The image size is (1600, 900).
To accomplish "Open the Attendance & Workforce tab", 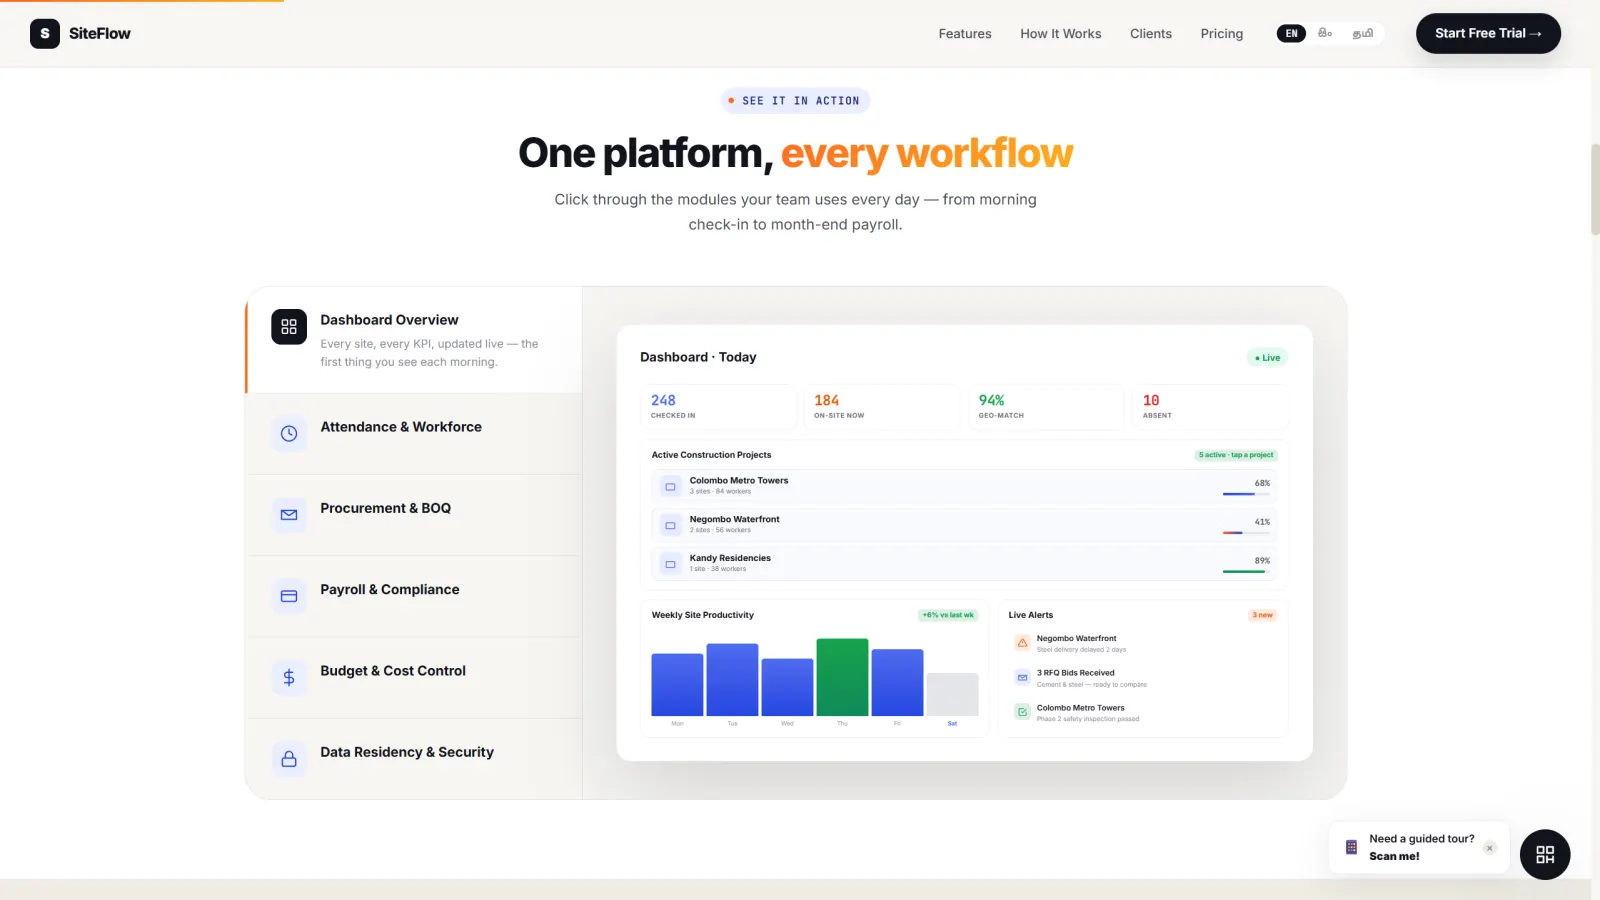I will pos(414,433).
